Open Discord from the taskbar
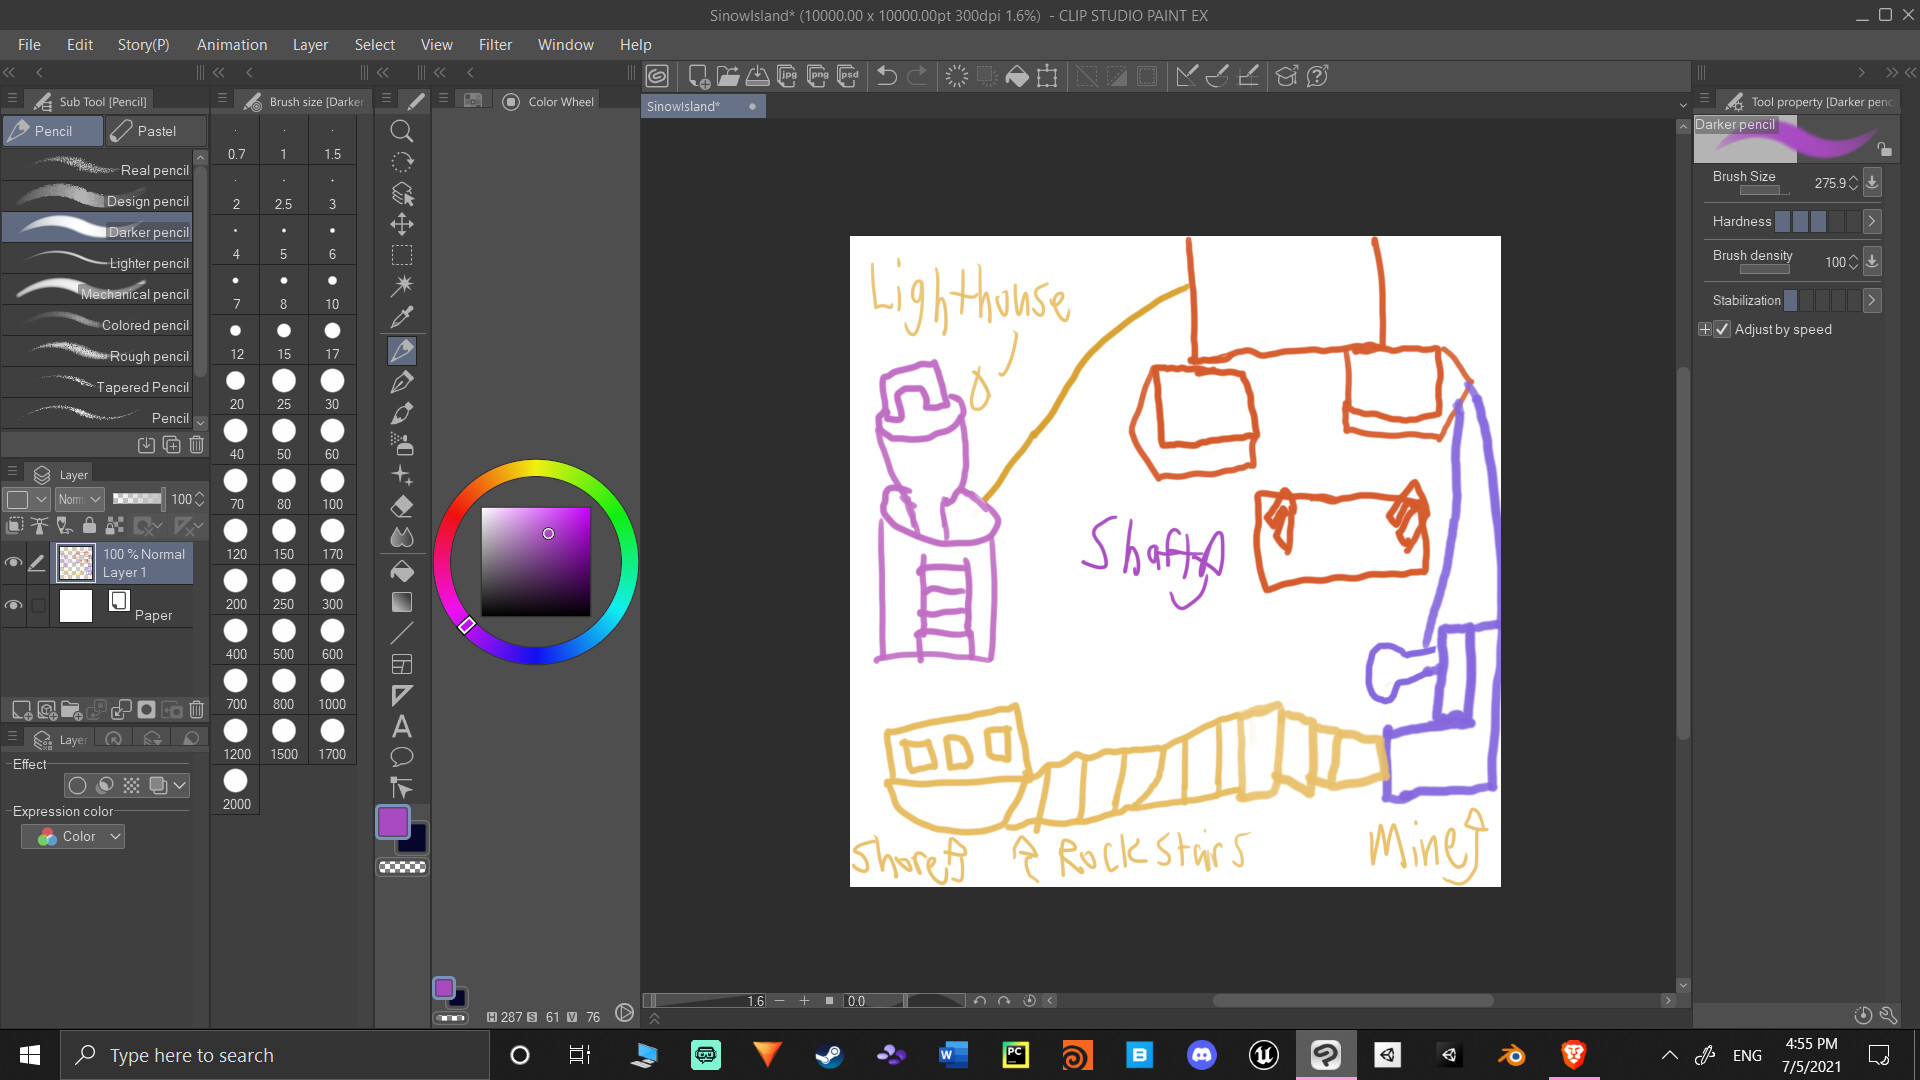This screenshot has height=1080, width=1920. tap(1202, 1055)
